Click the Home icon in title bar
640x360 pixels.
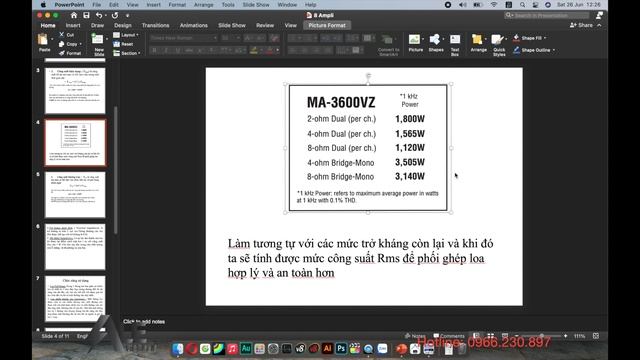coord(73,16)
